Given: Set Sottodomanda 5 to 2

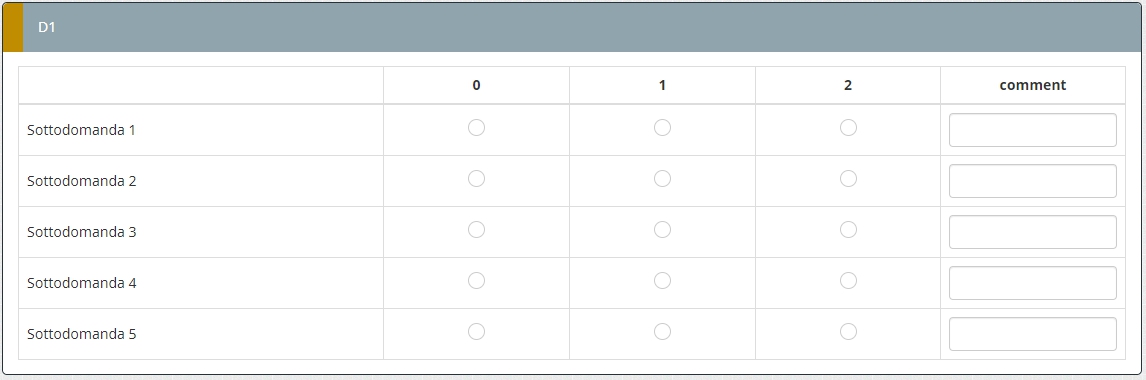Looking at the screenshot, I should point(848,332).
